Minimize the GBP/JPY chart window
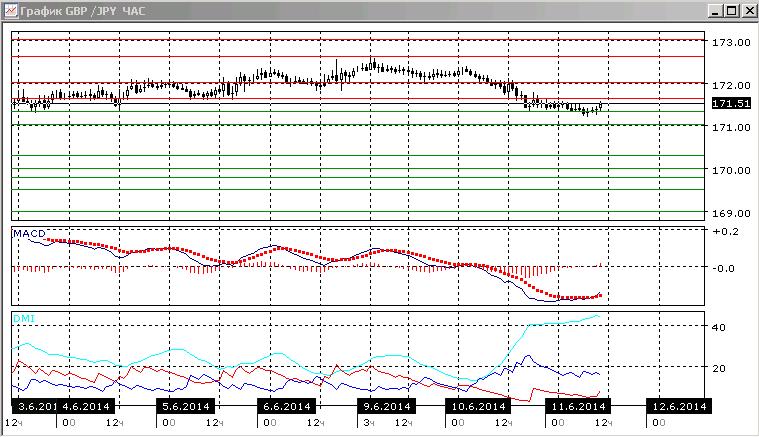The height and width of the screenshot is (437, 759). pos(715,11)
